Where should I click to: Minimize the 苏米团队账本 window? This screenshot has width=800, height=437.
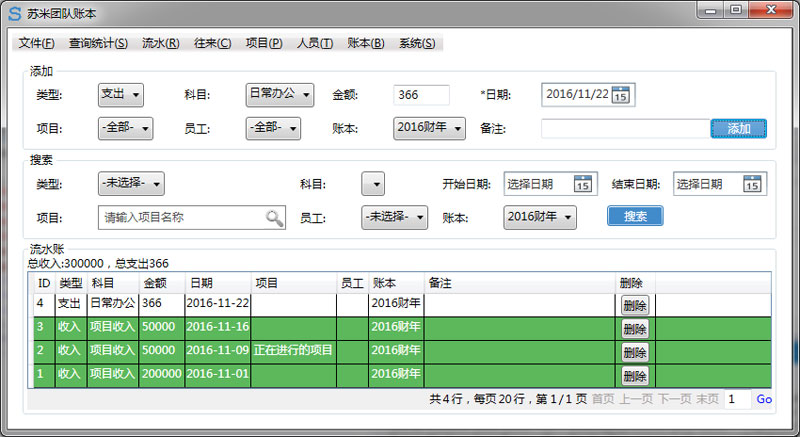click(711, 9)
